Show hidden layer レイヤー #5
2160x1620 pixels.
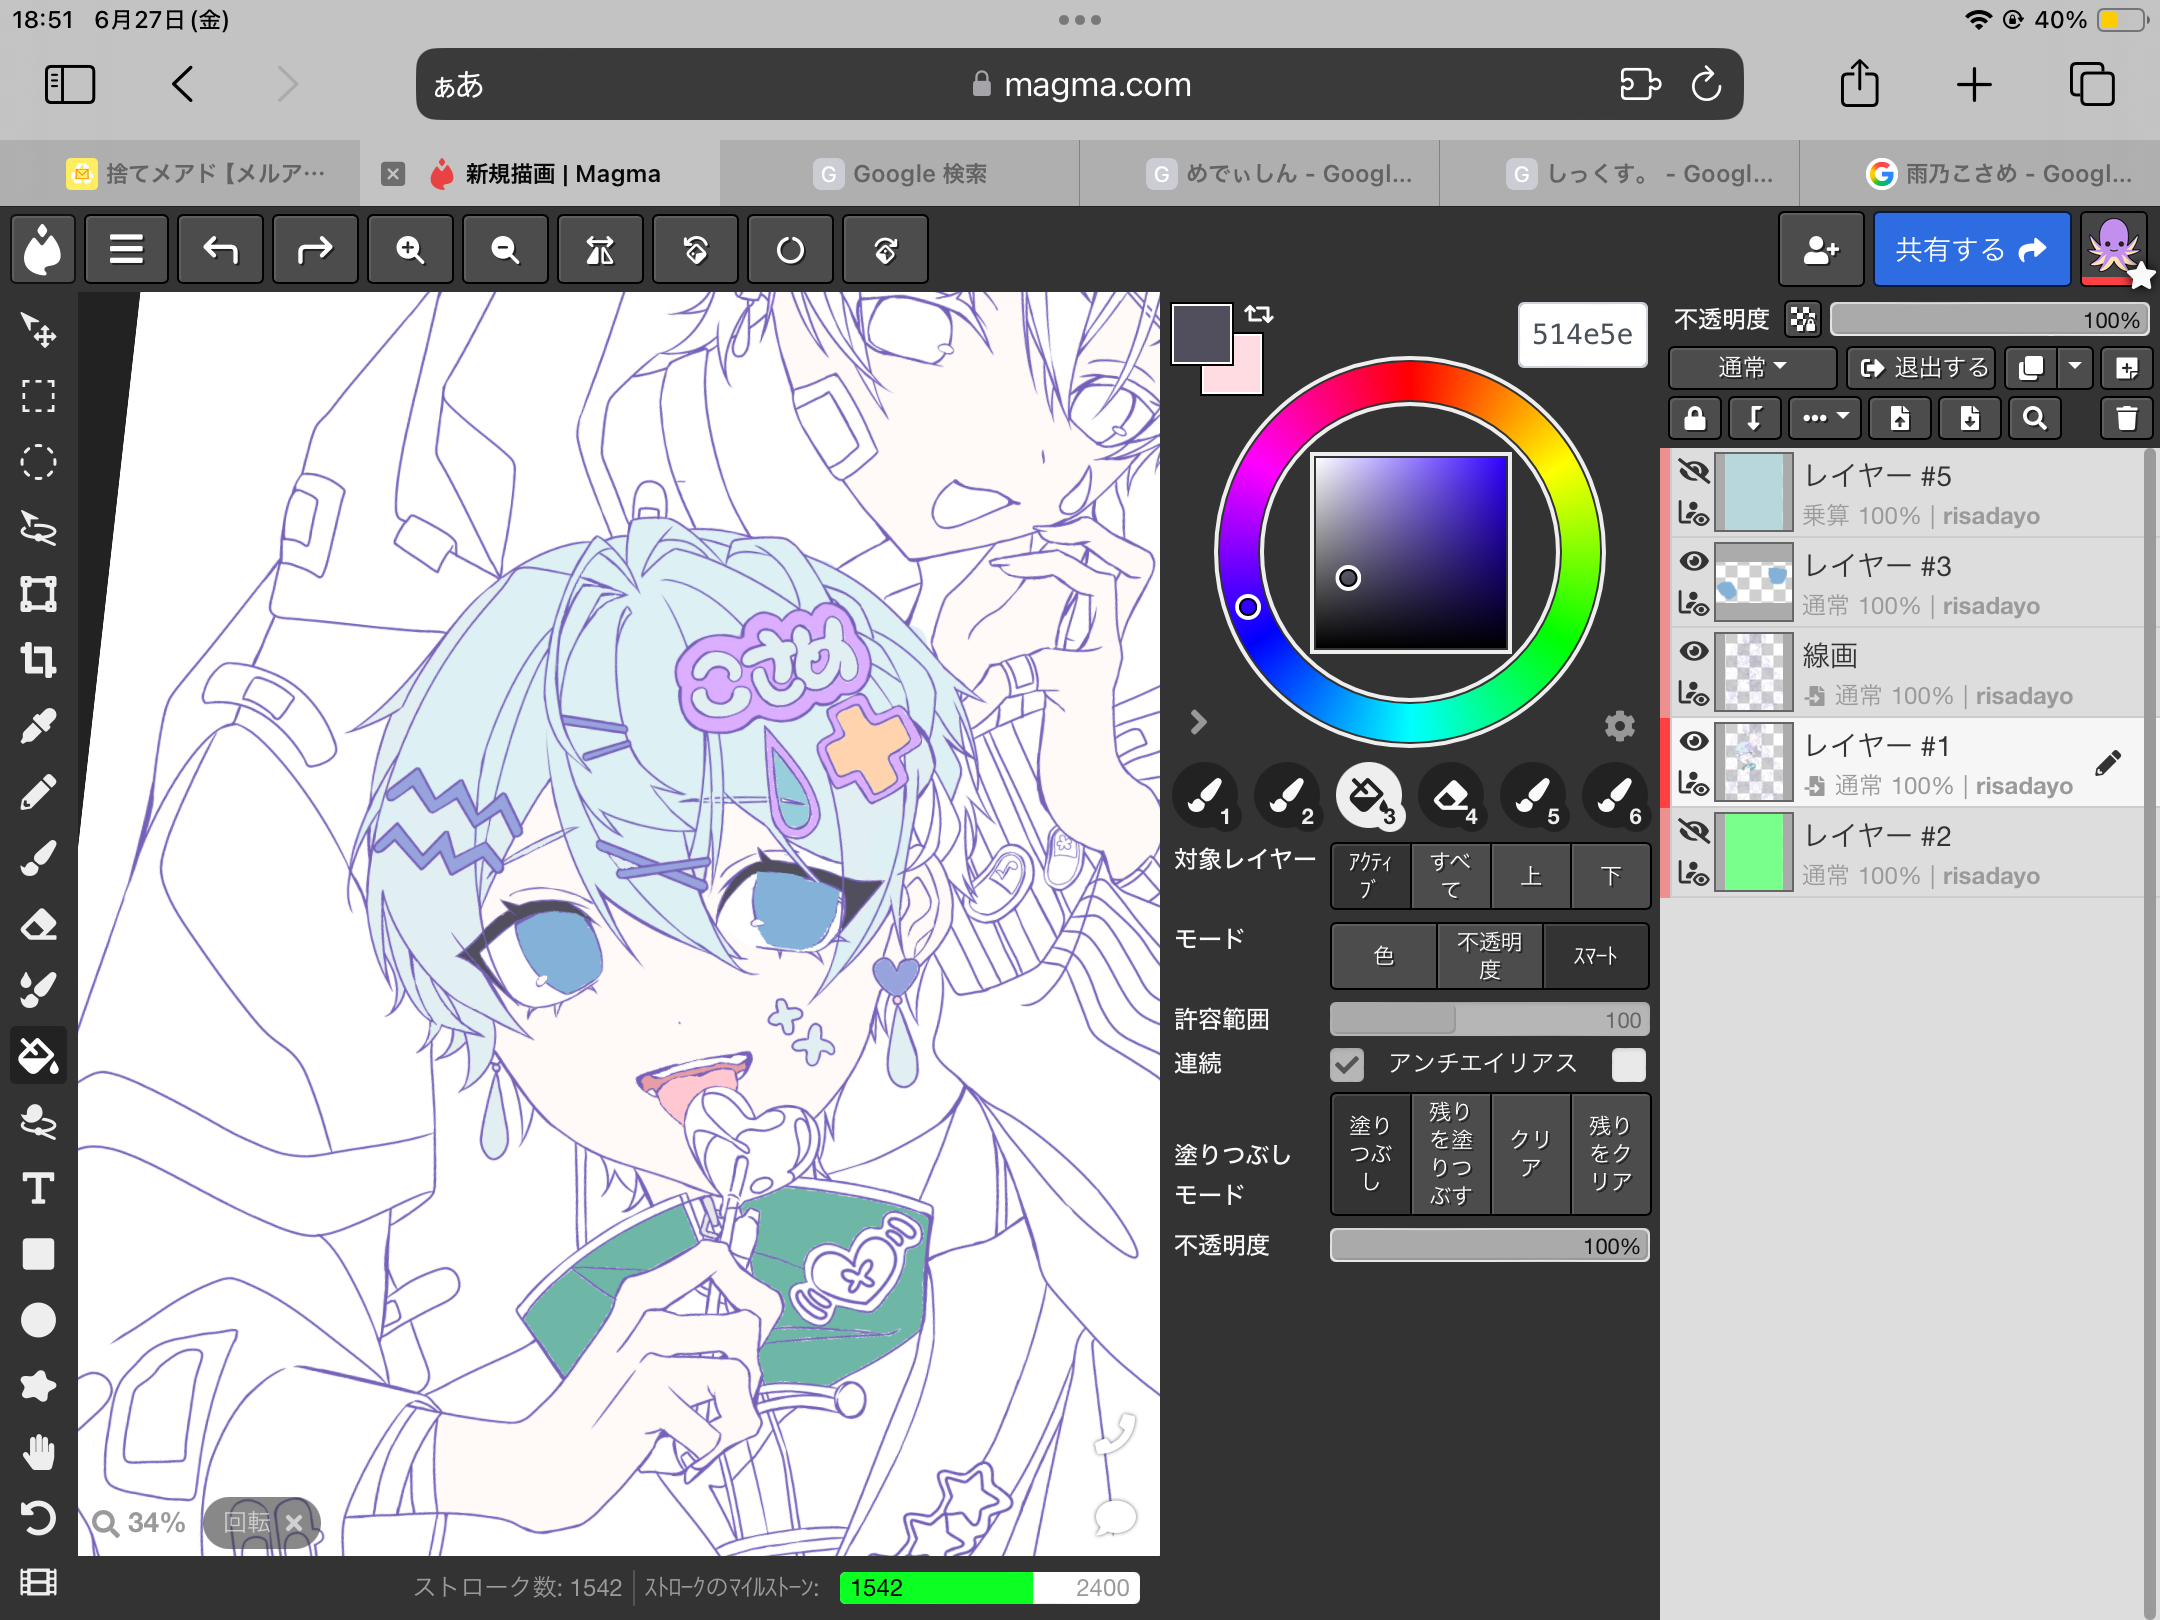pos(1693,471)
